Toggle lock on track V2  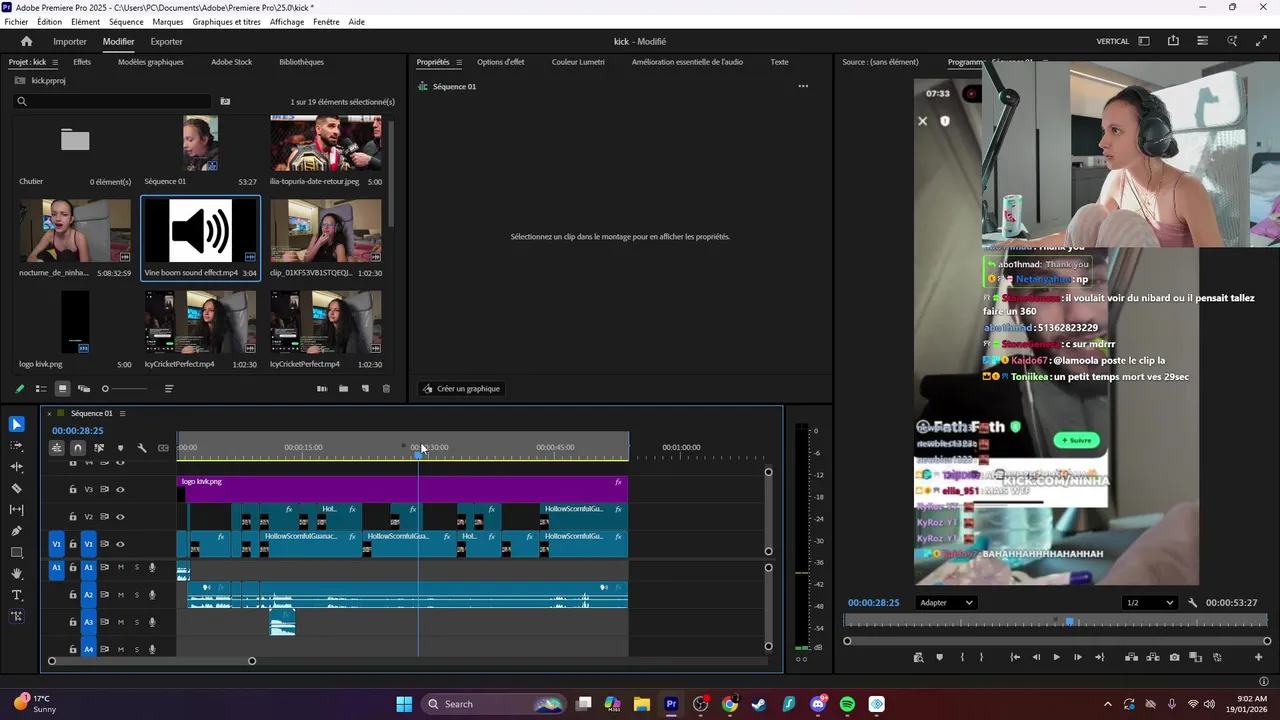point(73,517)
